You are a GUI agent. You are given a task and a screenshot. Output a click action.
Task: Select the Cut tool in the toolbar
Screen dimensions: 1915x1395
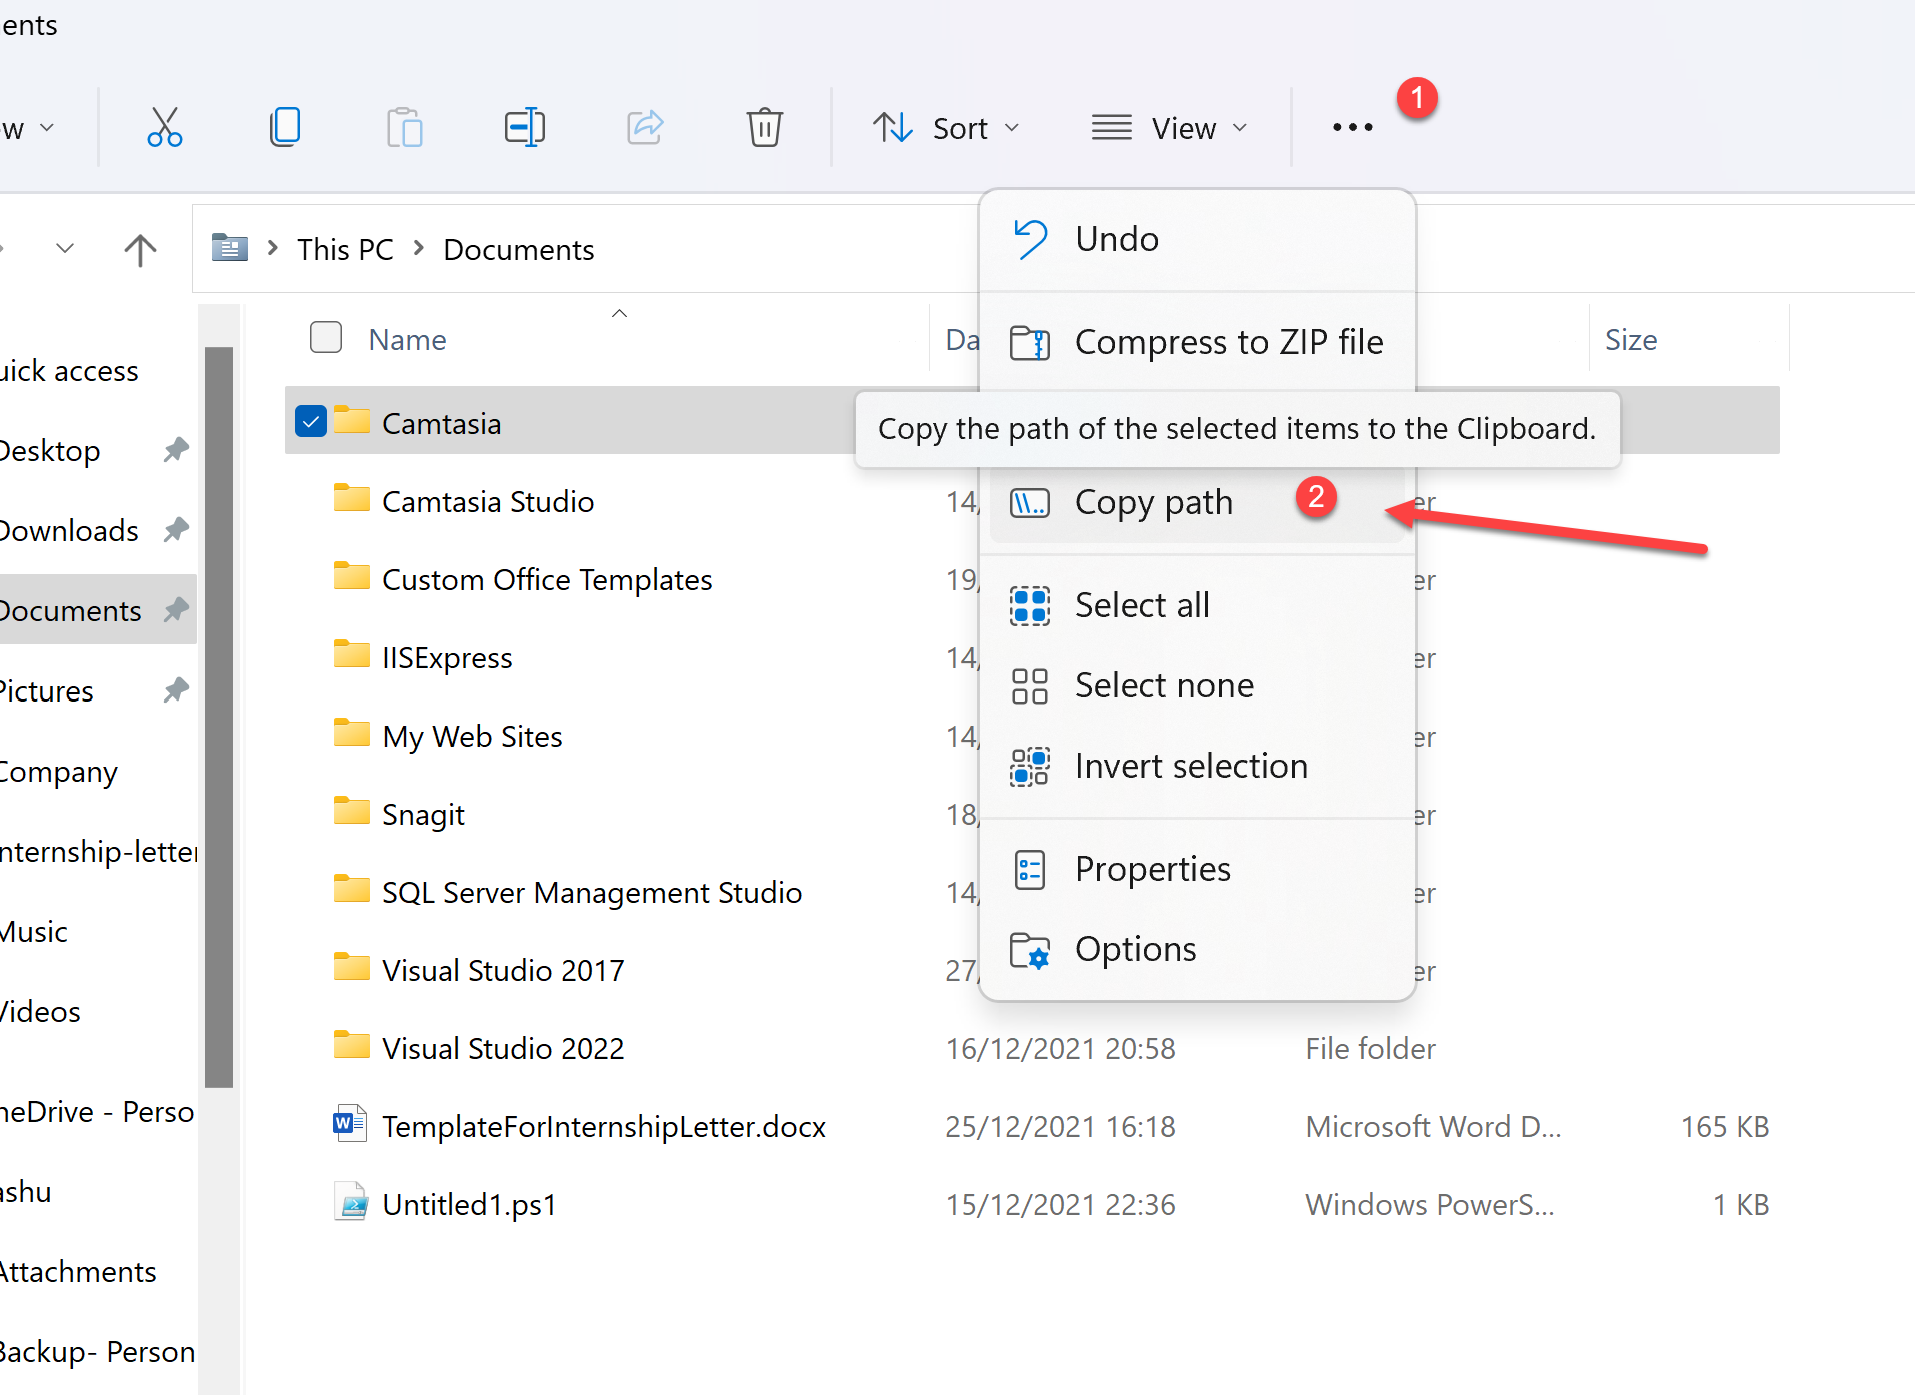coord(164,127)
